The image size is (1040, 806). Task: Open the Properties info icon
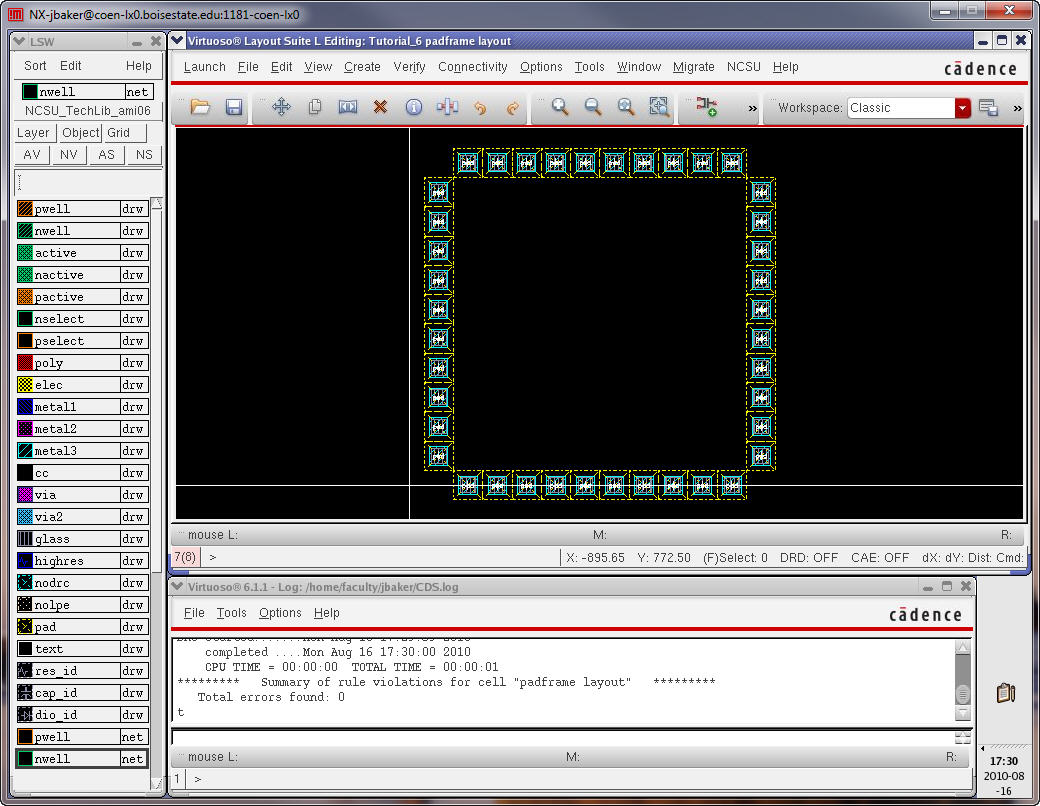(x=413, y=107)
